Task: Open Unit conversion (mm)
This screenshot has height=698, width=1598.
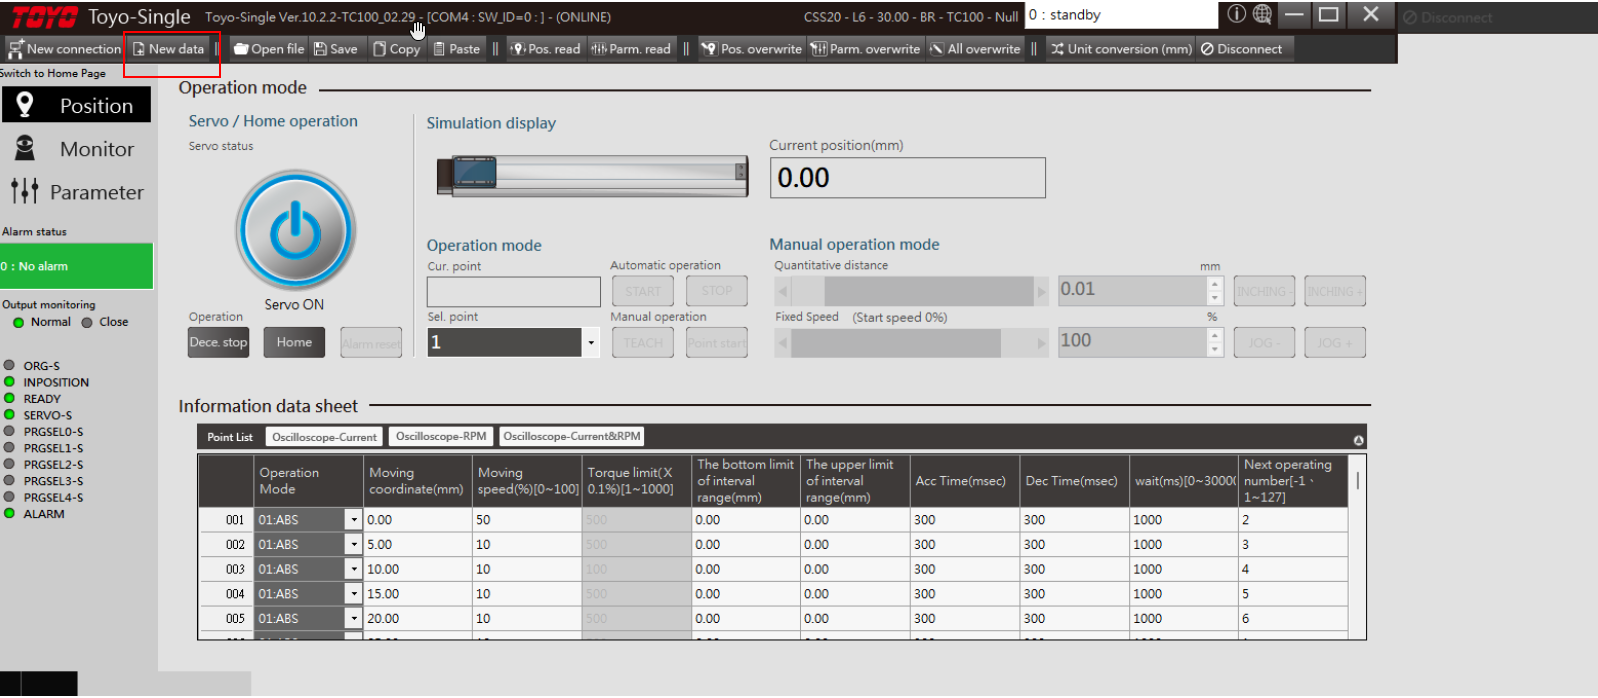Action: (x=1121, y=48)
